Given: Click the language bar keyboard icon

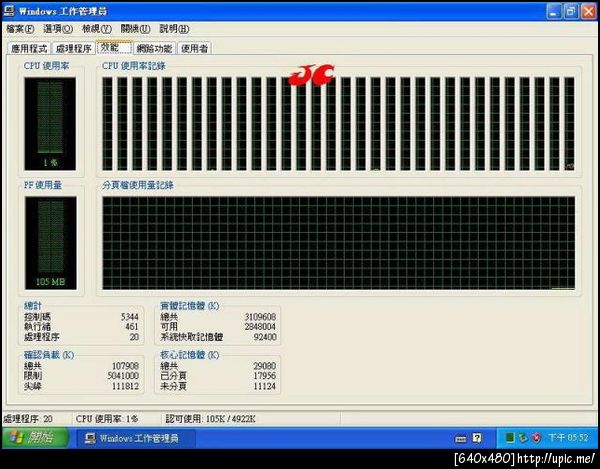Looking at the screenshot, I should click(461, 439).
